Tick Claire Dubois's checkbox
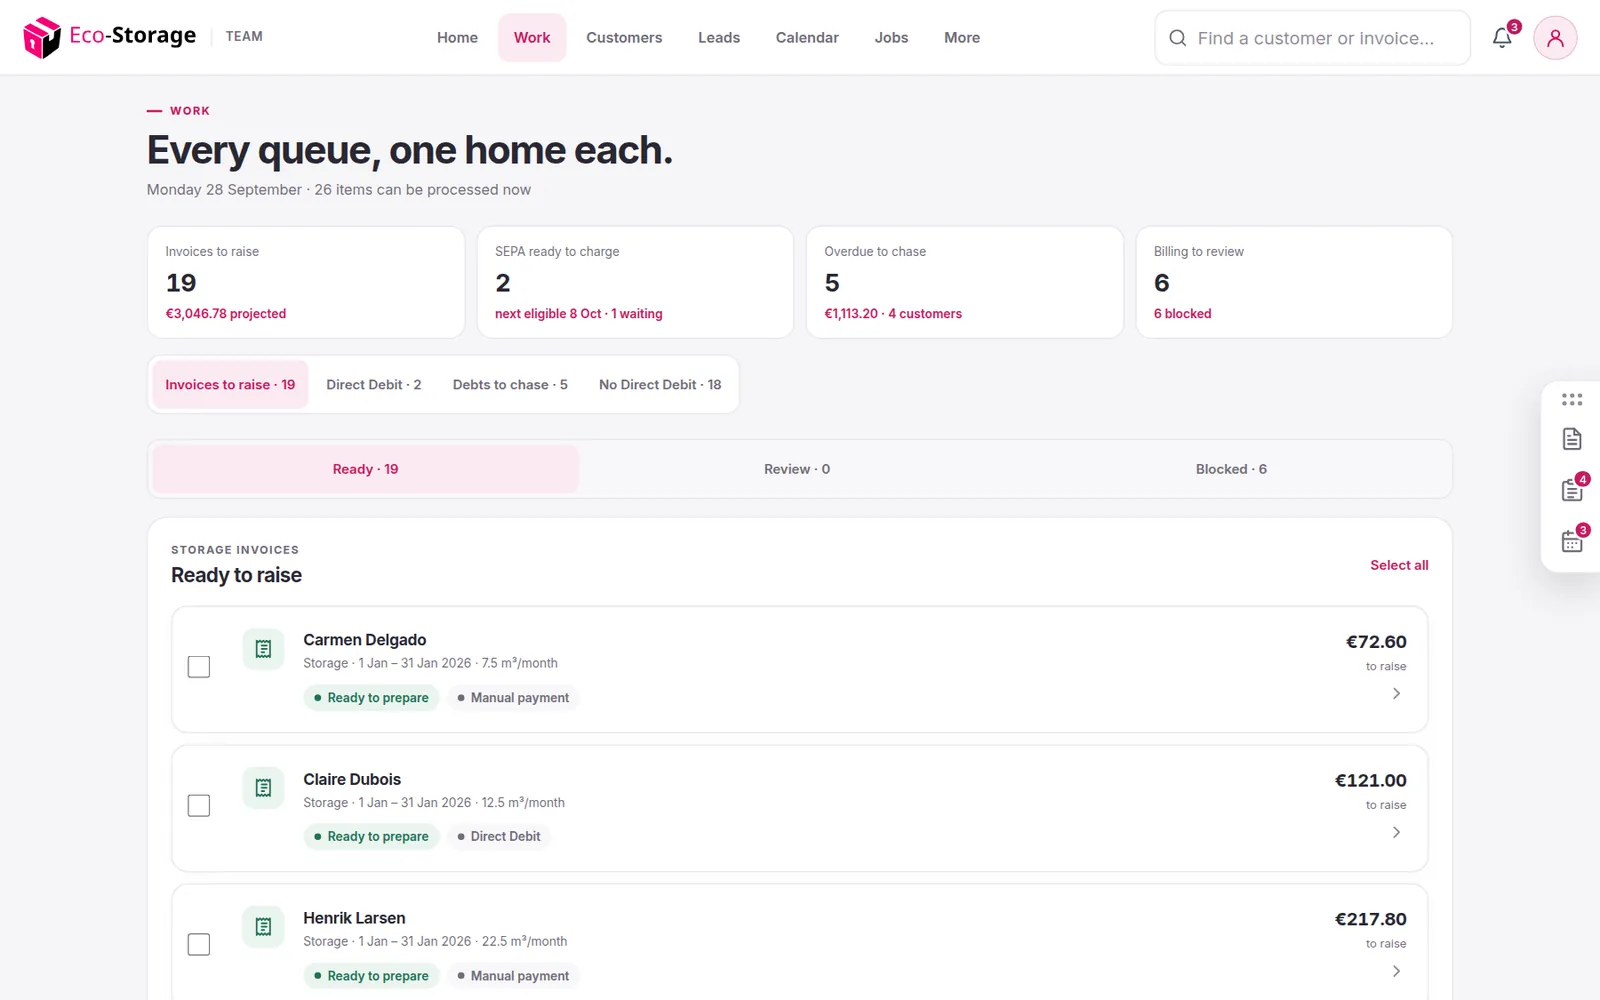The height and width of the screenshot is (1000, 1600). point(199,806)
